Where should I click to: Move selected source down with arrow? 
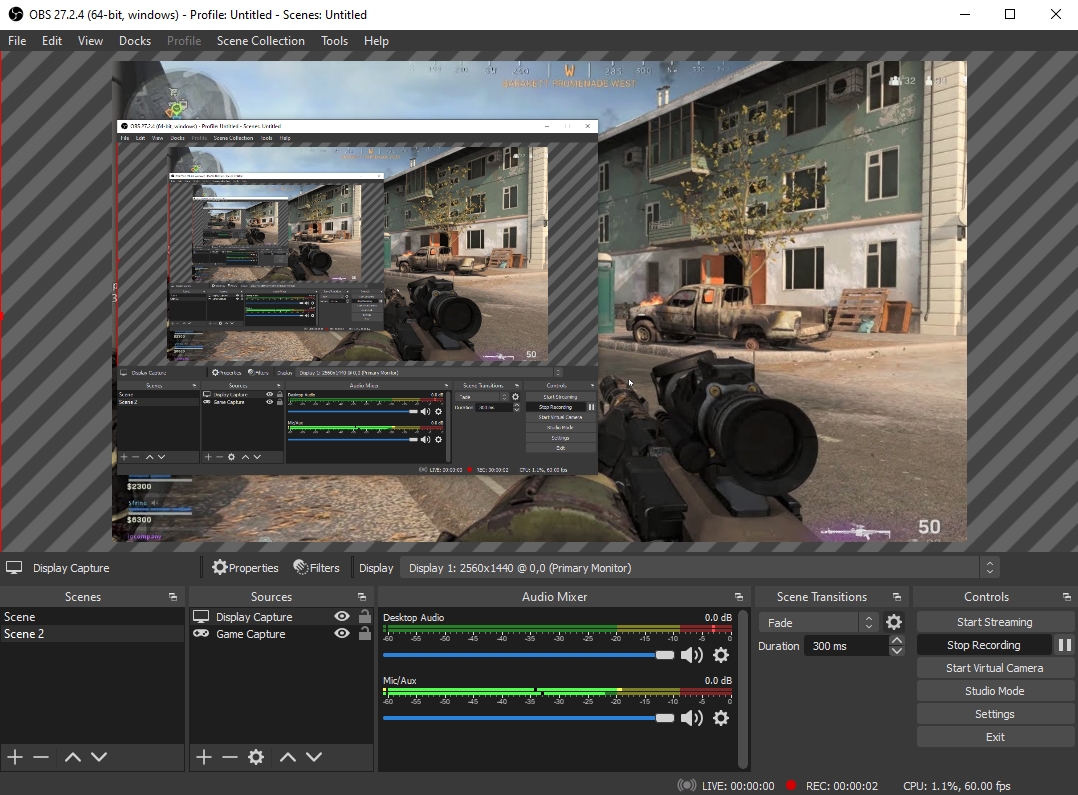click(314, 757)
